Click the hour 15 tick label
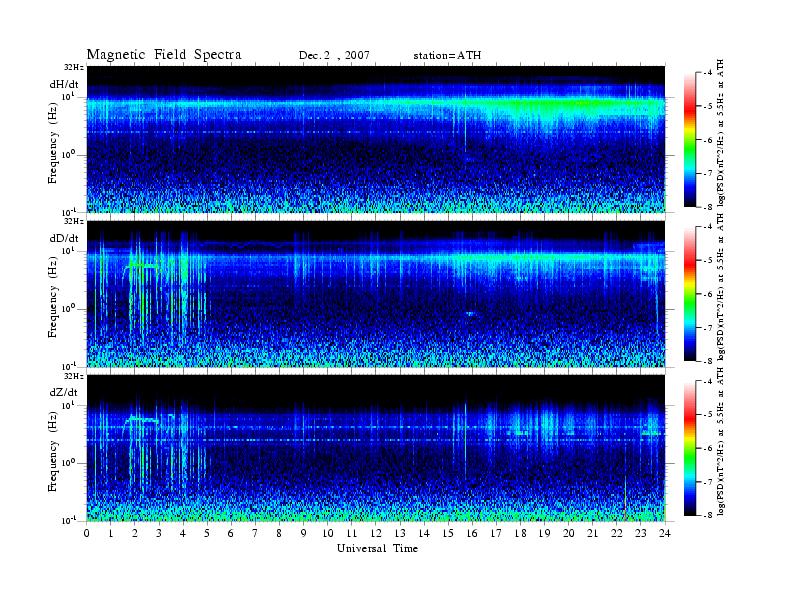Viewport: 792px width, 612px height. (448, 533)
